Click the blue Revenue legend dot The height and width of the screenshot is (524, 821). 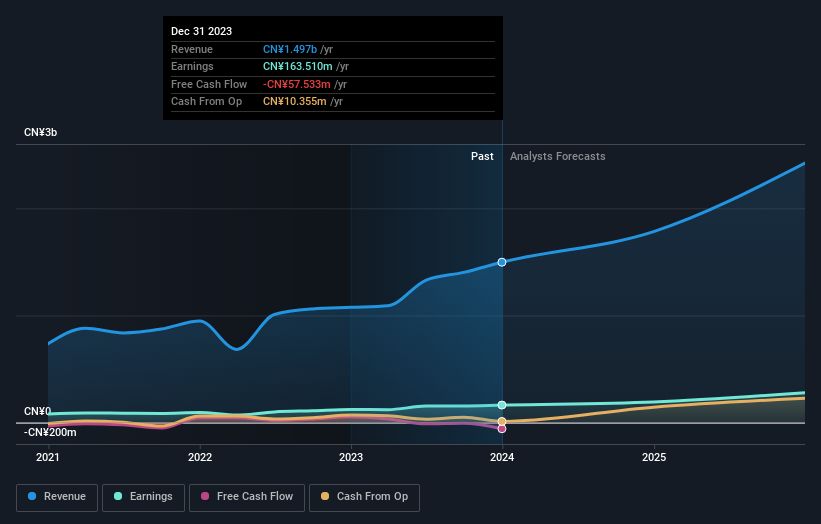(32, 496)
